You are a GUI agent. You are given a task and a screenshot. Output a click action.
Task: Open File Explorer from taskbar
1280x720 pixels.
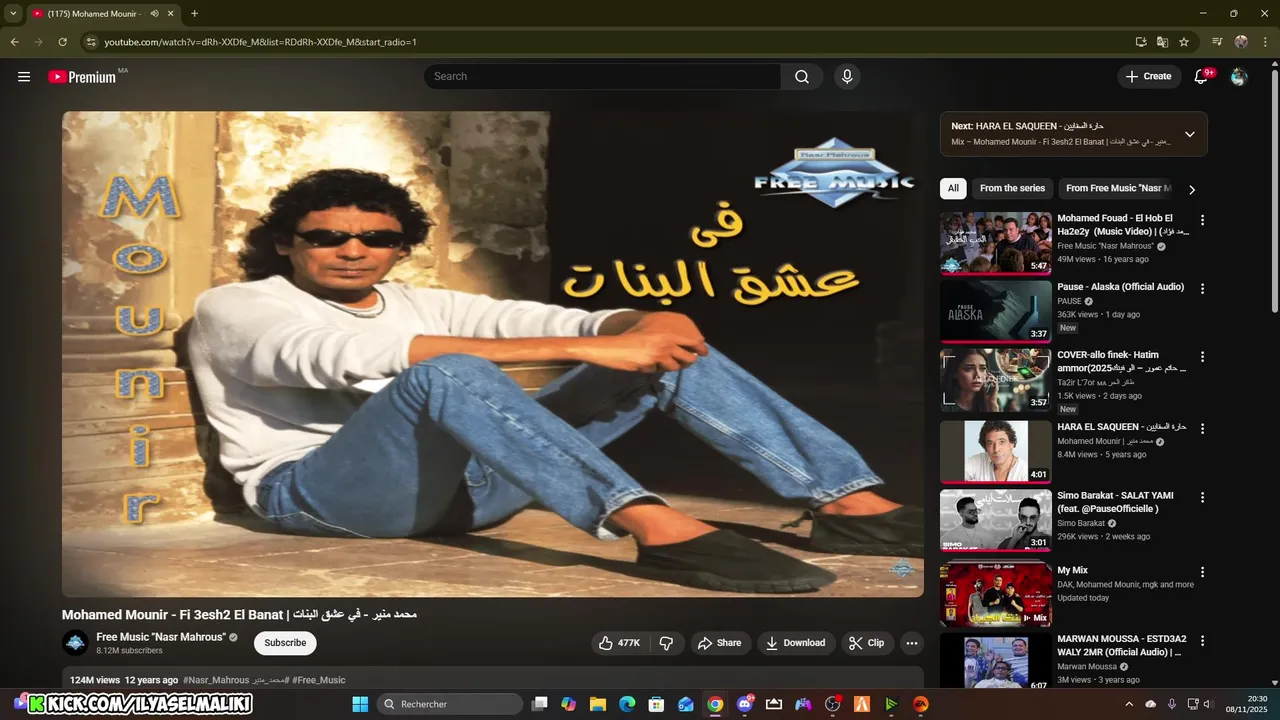(598, 704)
